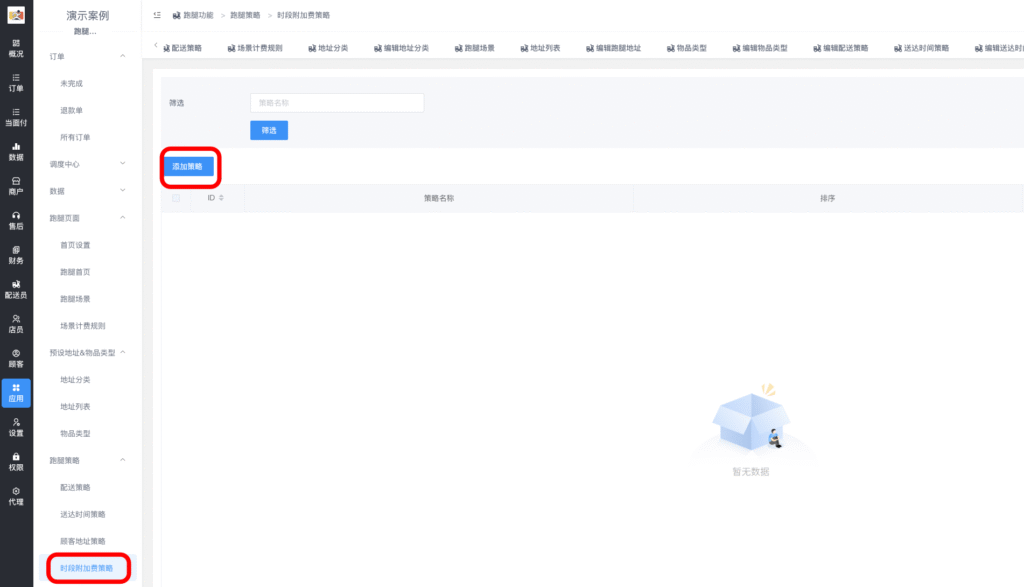Screen dimensions: 1024x587
Task: Collapse the 跑腿策略 menu group
Action: (x=123, y=460)
